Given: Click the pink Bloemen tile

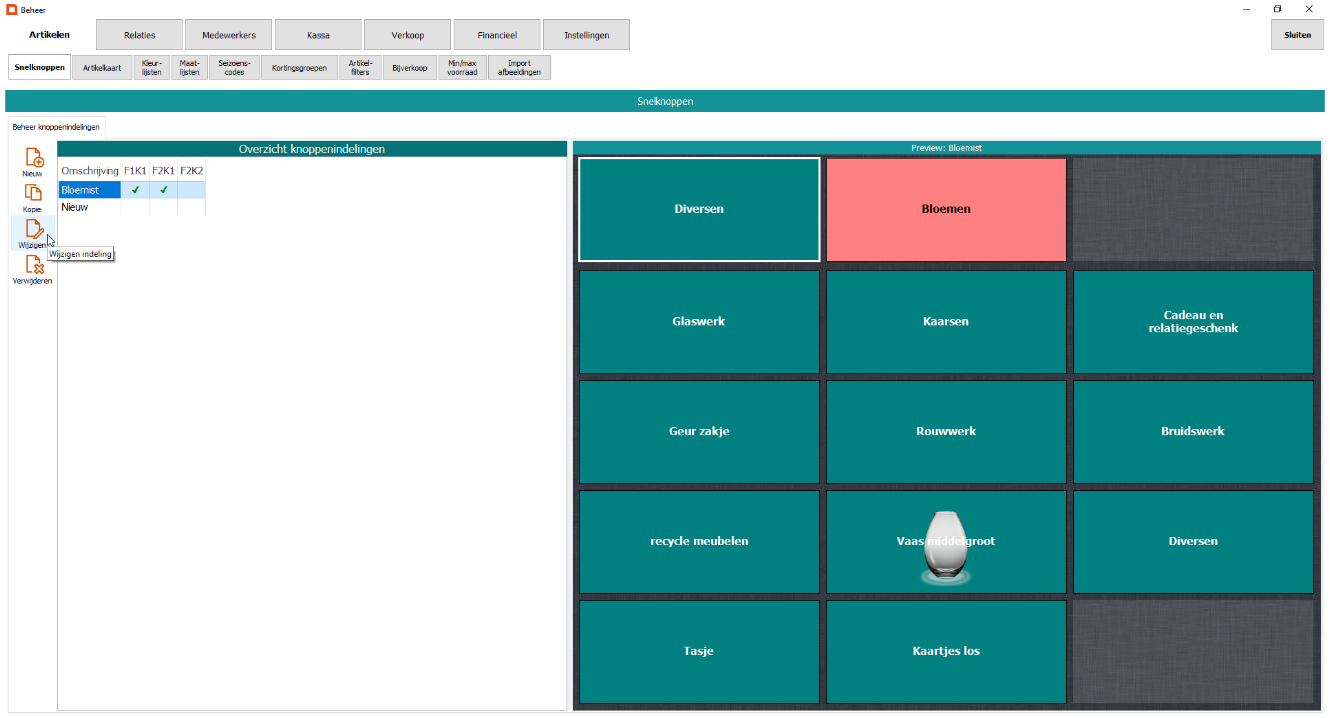Looking at the screenshot, I should click(x=946, y=210).
